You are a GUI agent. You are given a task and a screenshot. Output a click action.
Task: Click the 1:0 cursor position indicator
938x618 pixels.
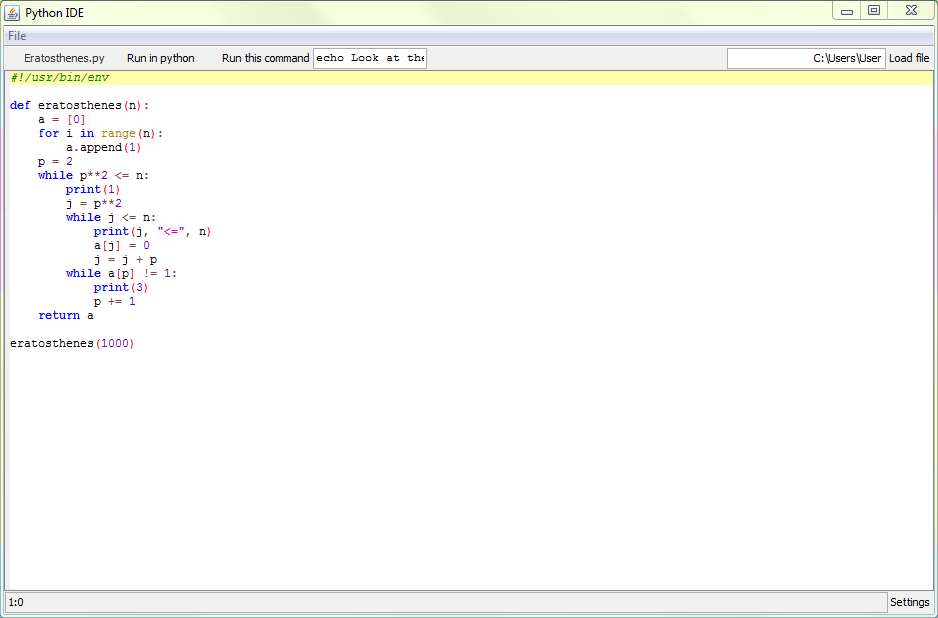coord(17,602)
